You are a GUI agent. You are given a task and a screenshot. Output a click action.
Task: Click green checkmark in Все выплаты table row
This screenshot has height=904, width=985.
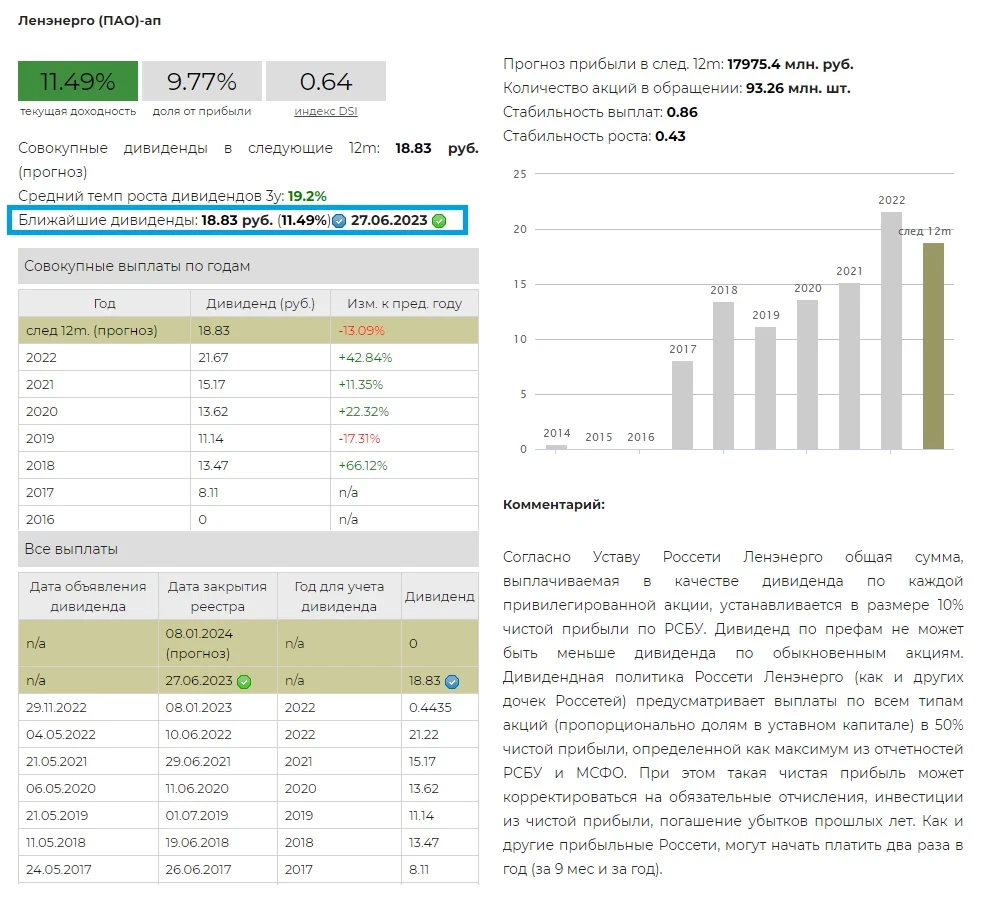tap(244, 681)
